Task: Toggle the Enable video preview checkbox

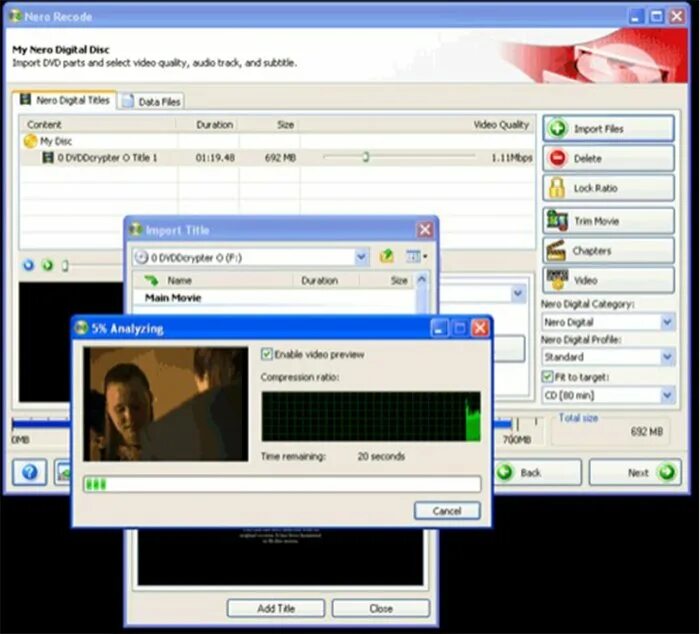Action: pyautogui.click(x=267, y=354)
